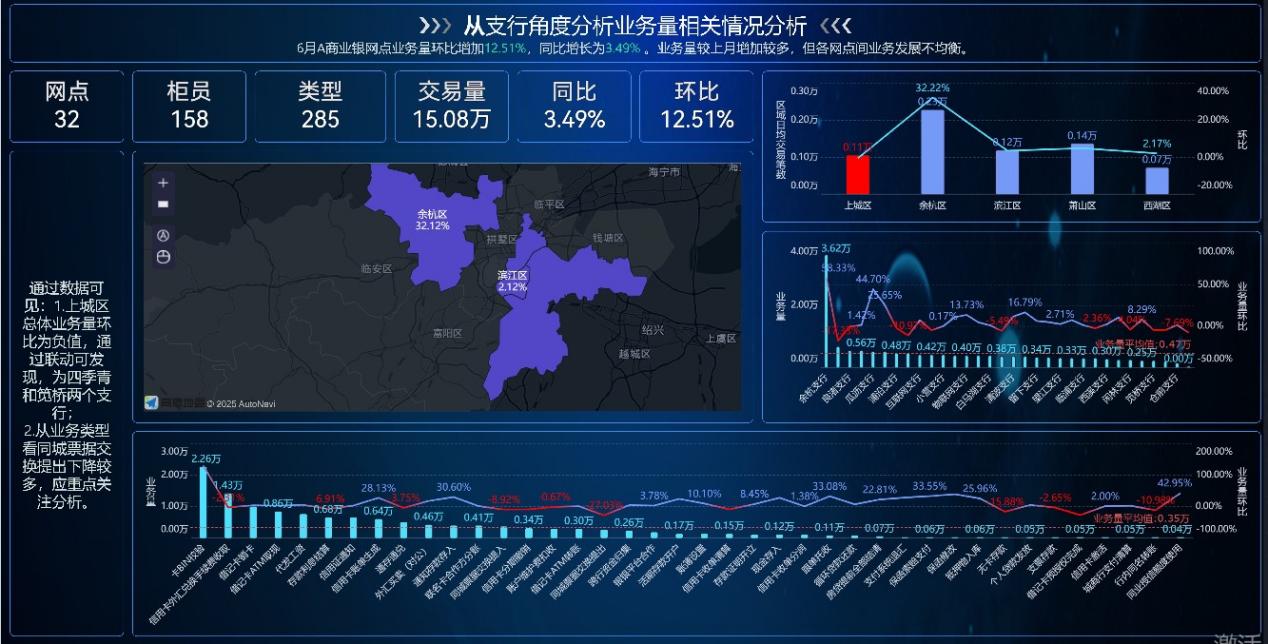Click the 同比 3.49% metric card
Viewport: 1268px width, 644px height.
click(574, 106)
